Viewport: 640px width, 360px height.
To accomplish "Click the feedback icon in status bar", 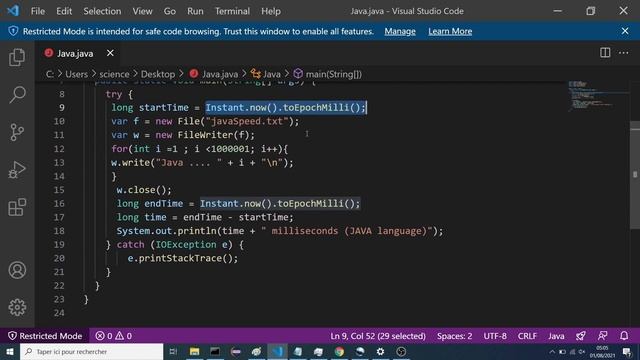I will pyautogui.click(x=602, y=336).
